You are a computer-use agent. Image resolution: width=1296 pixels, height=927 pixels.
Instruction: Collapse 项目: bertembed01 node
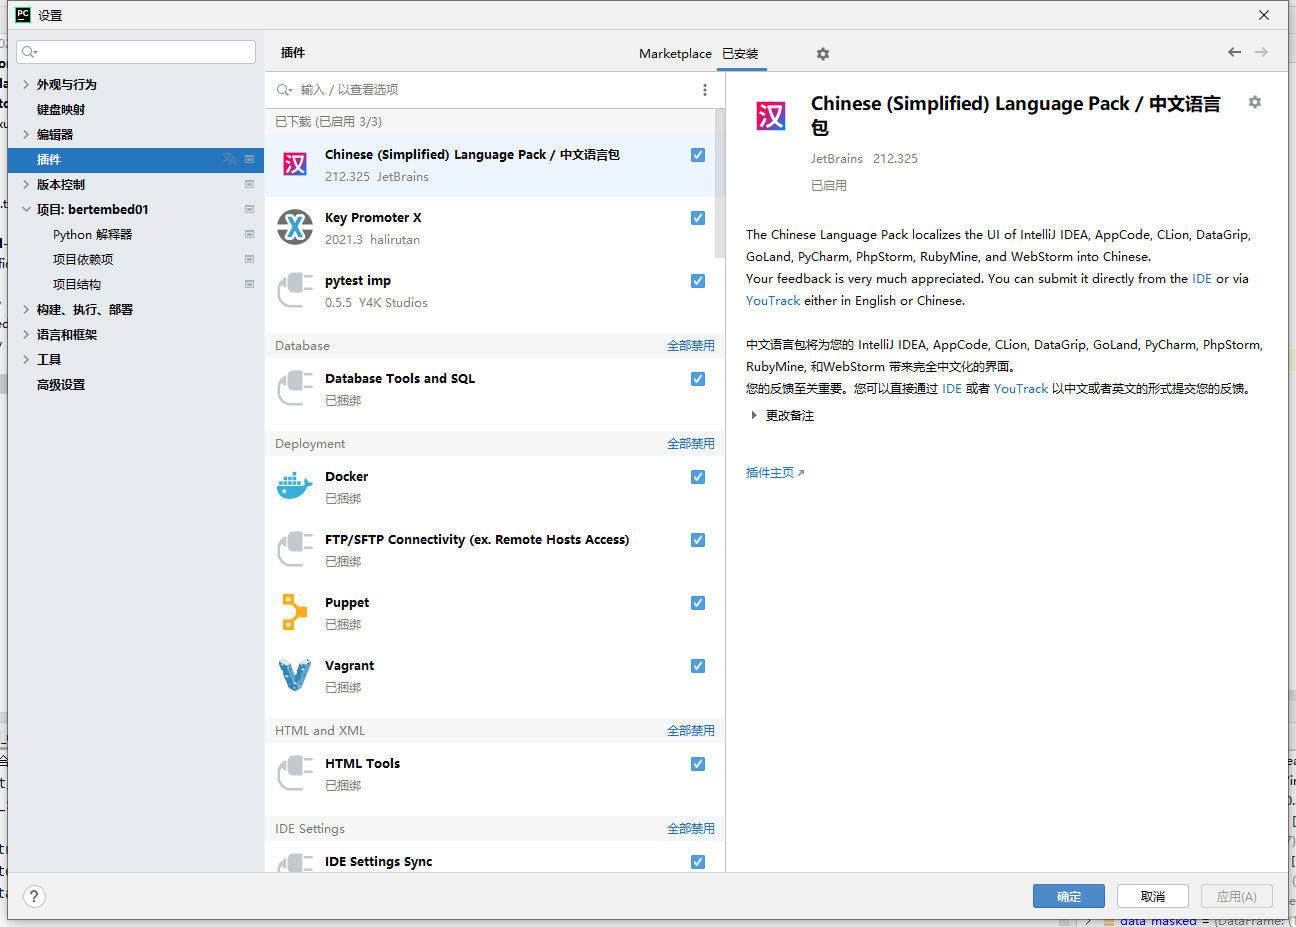(x=26, y=209)
